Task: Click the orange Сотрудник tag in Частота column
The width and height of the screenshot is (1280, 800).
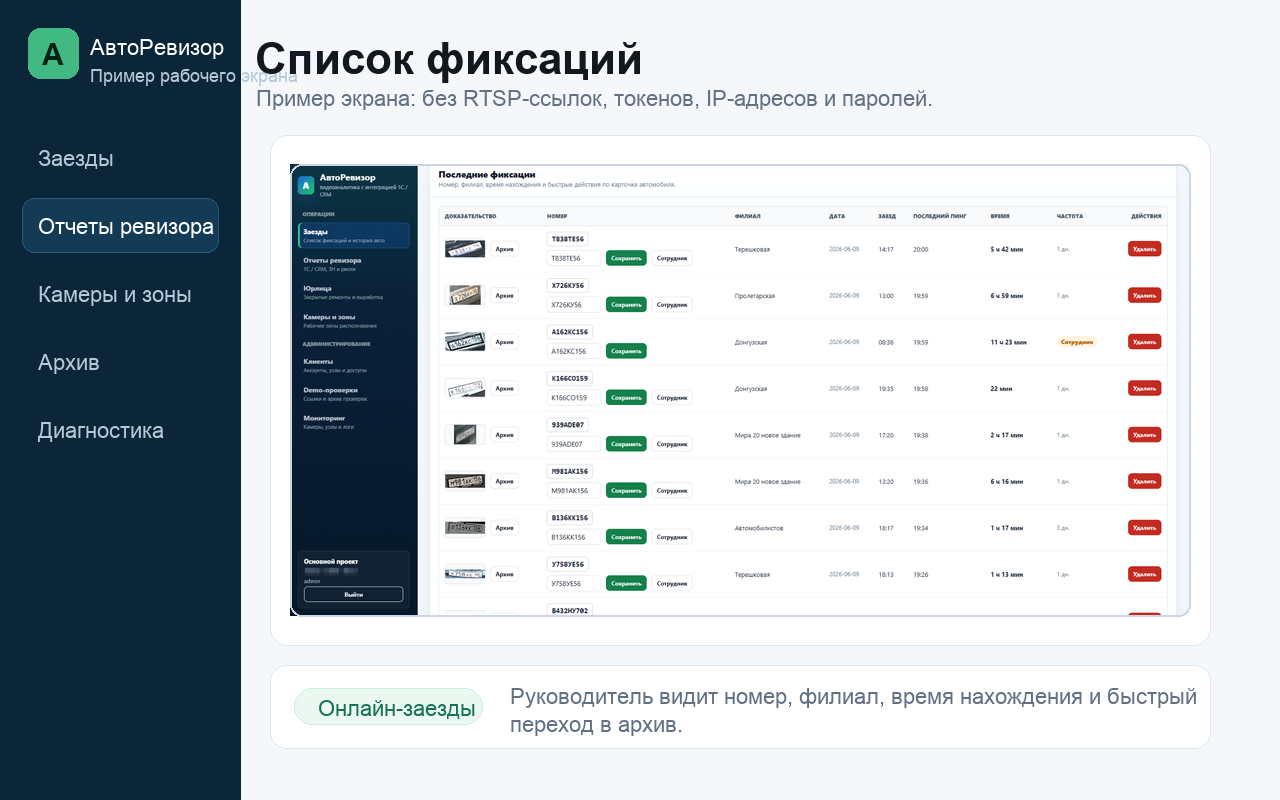Action: click(1077, 342)
